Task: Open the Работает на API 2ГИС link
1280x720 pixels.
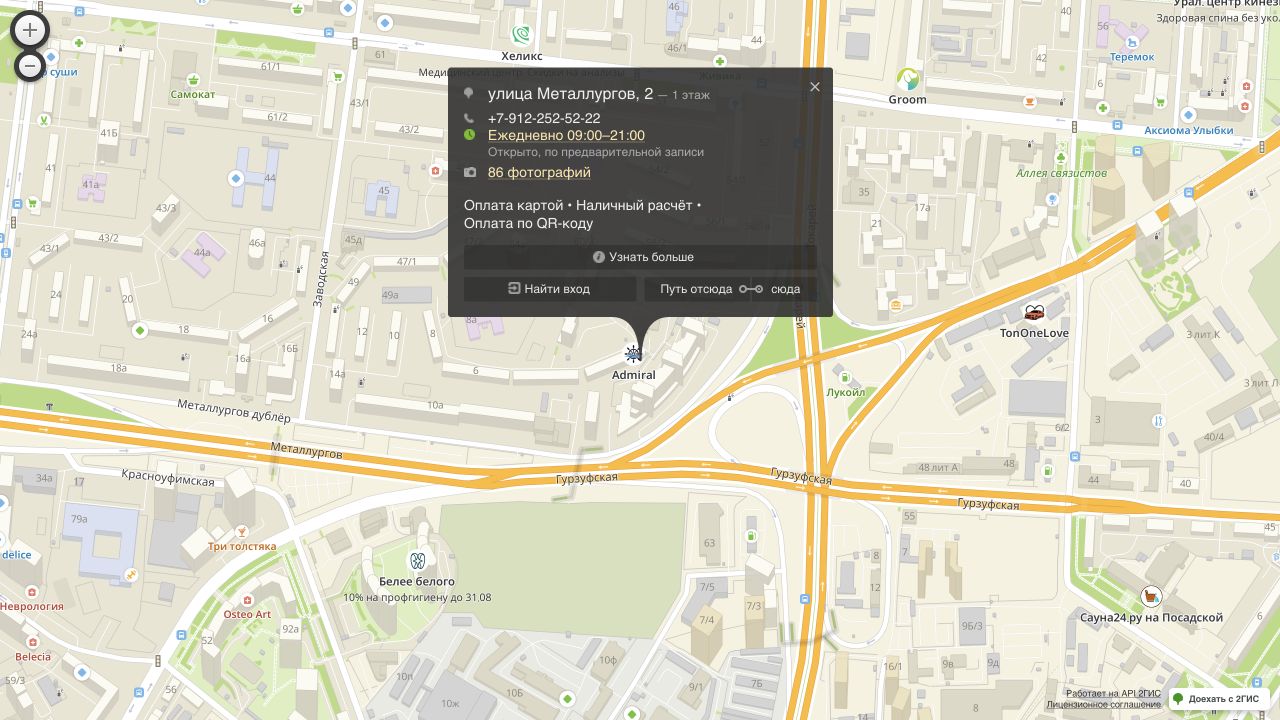Action: (1114, 693)
